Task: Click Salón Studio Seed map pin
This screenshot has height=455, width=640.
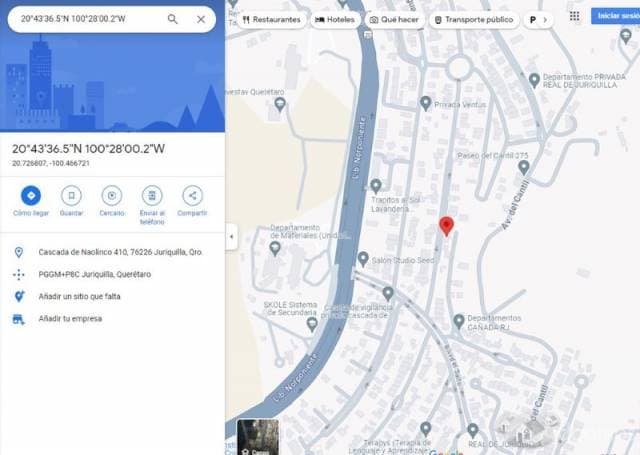Action: [x=363, y=259]
